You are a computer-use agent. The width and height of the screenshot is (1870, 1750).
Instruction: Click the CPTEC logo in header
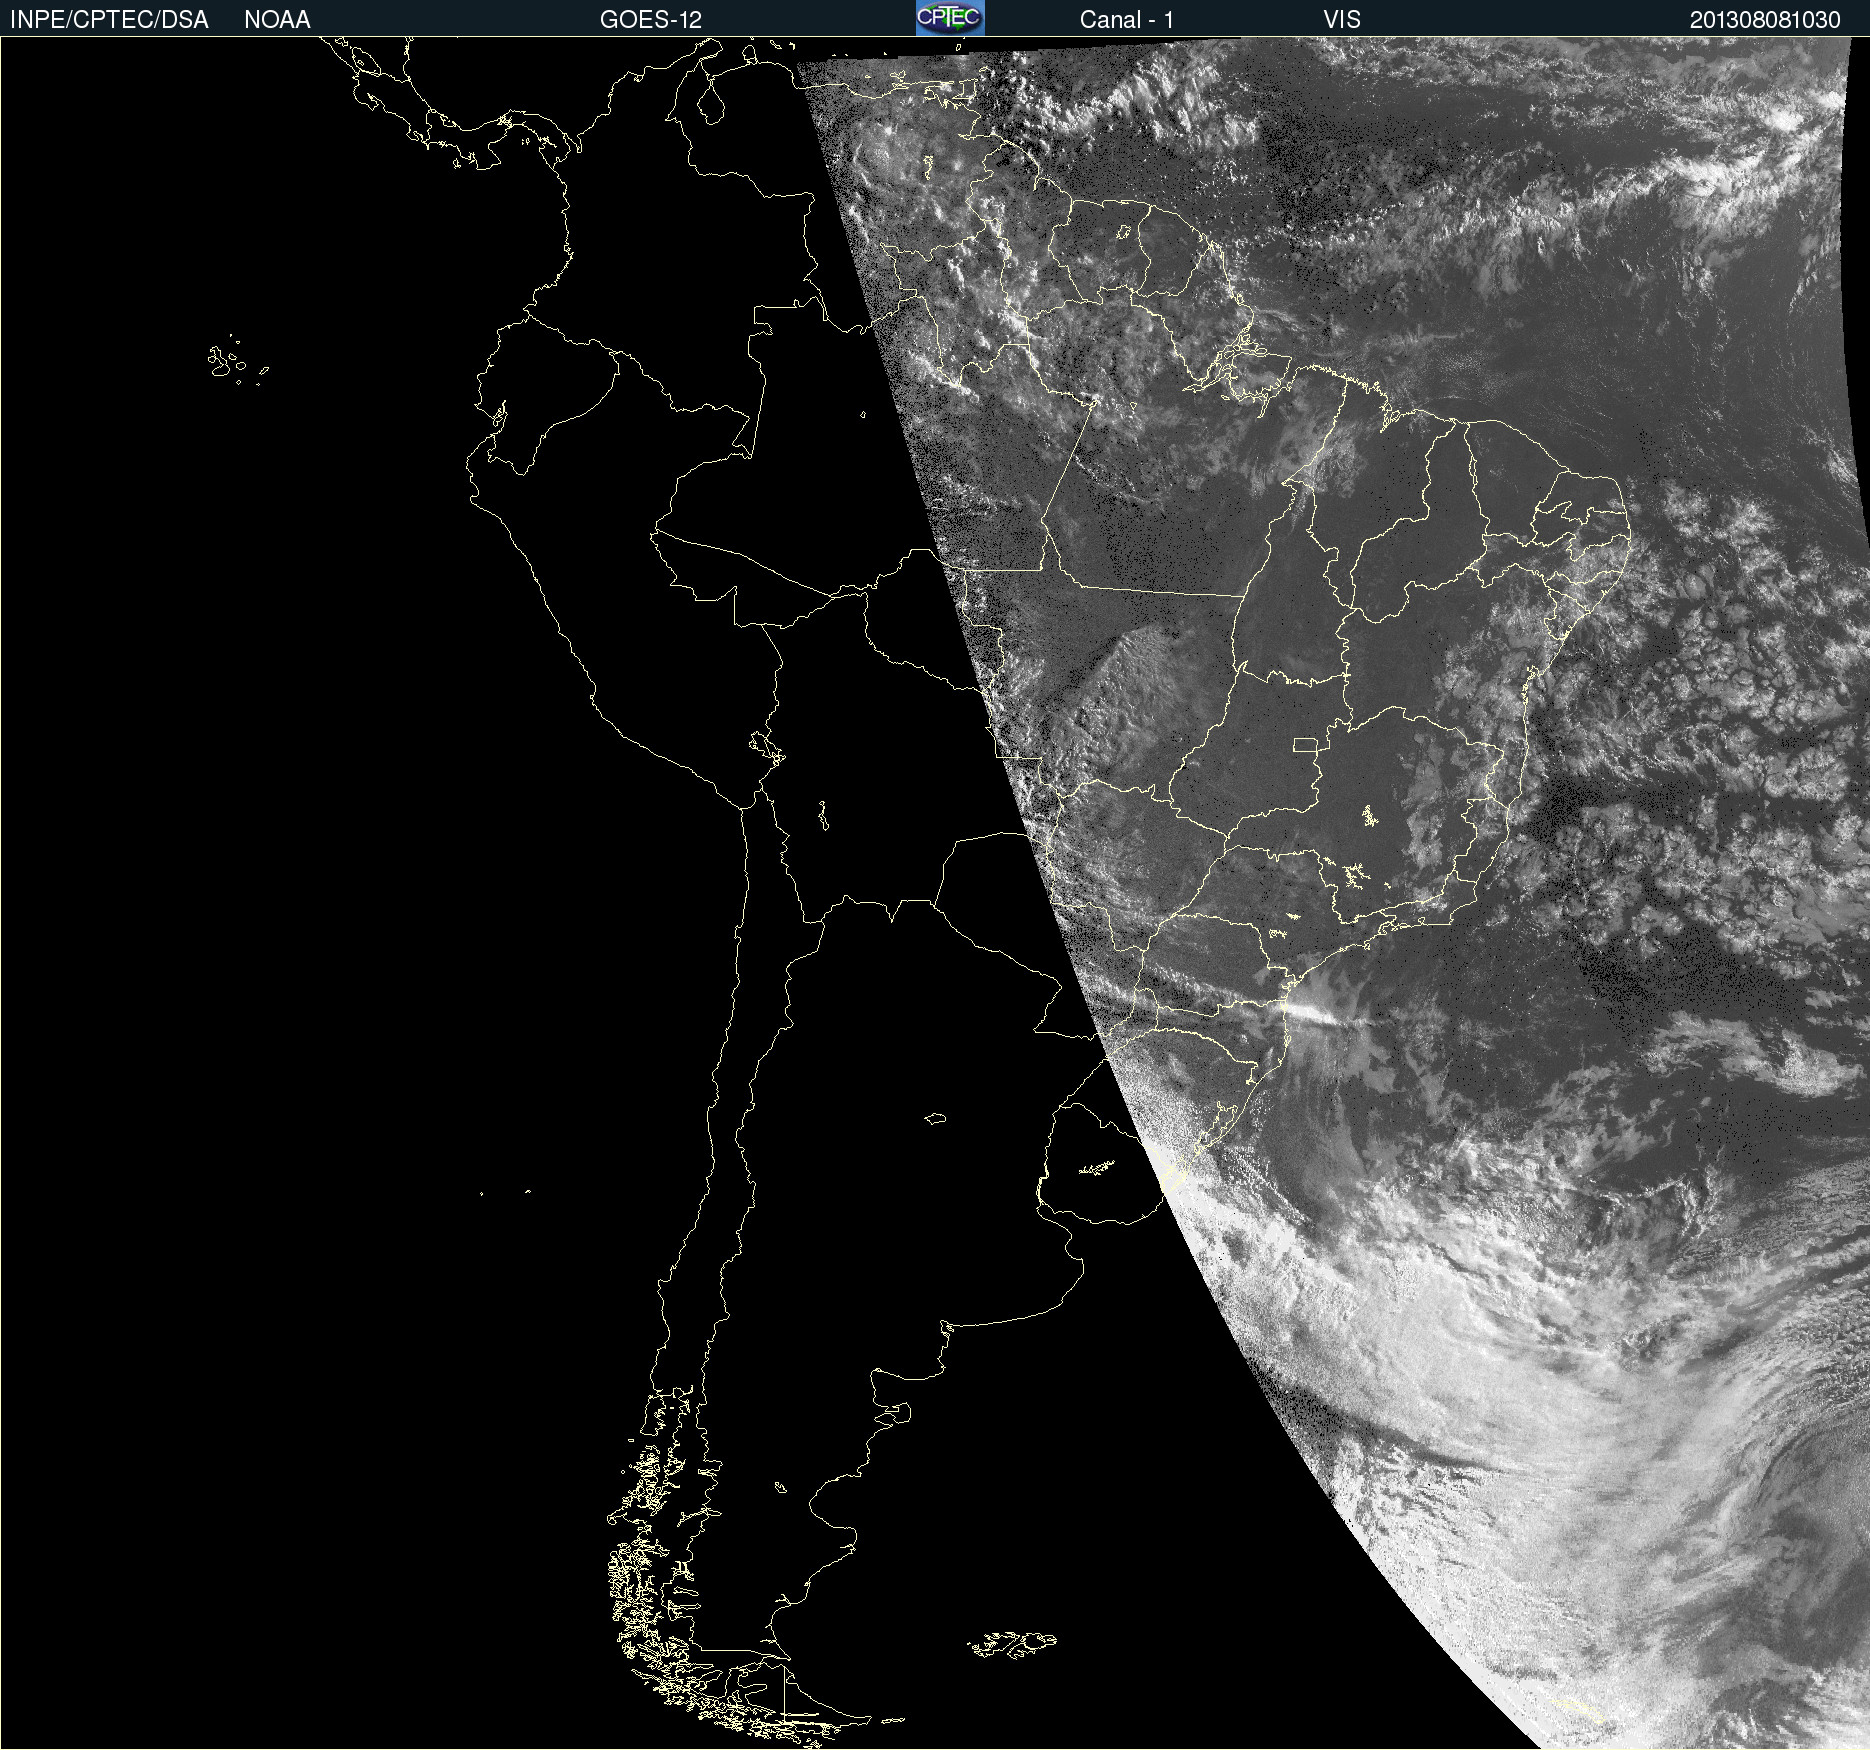[x=950, y=18]
